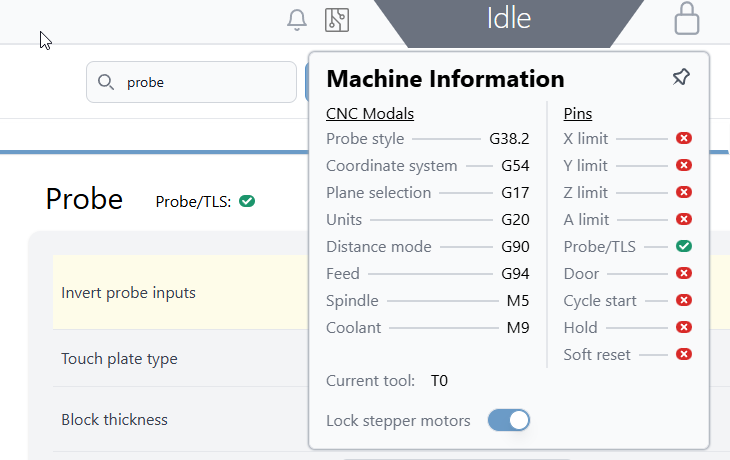The height and width of the screenshot is (460, 730).
Task: Click the search field containing "probe"
Action: (200, 82)
